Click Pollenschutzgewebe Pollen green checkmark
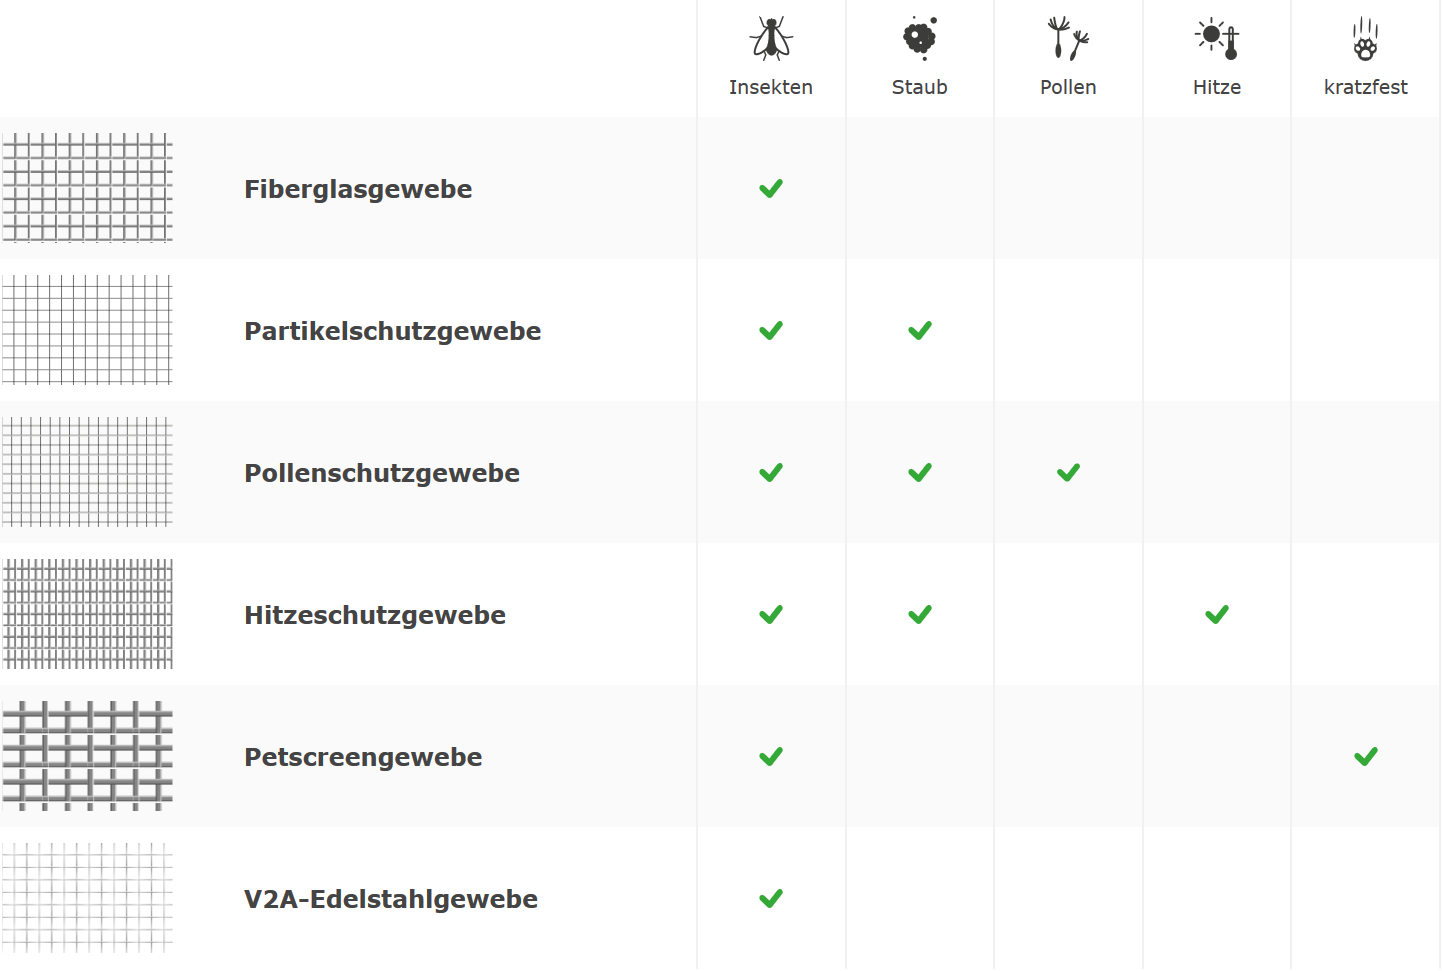 click(1068, 473)
